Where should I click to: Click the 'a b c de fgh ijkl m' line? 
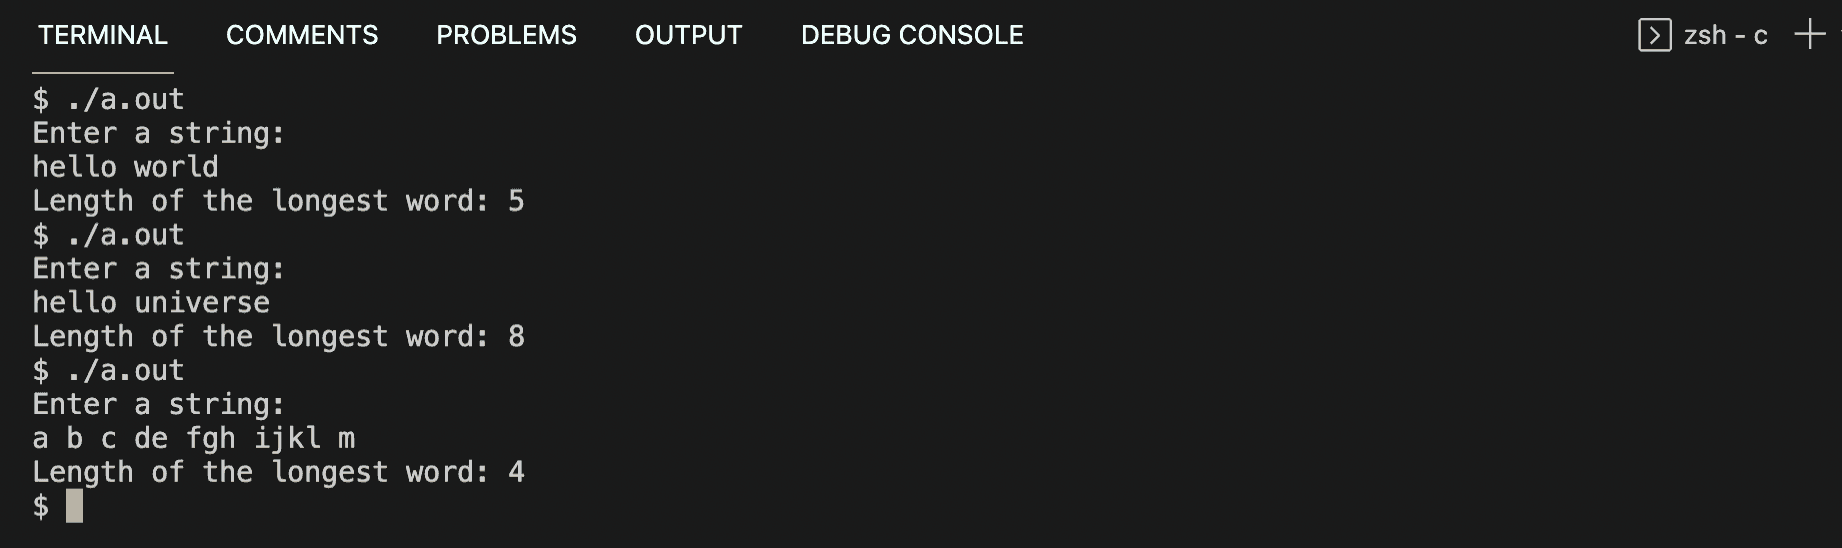pos(194,438)
